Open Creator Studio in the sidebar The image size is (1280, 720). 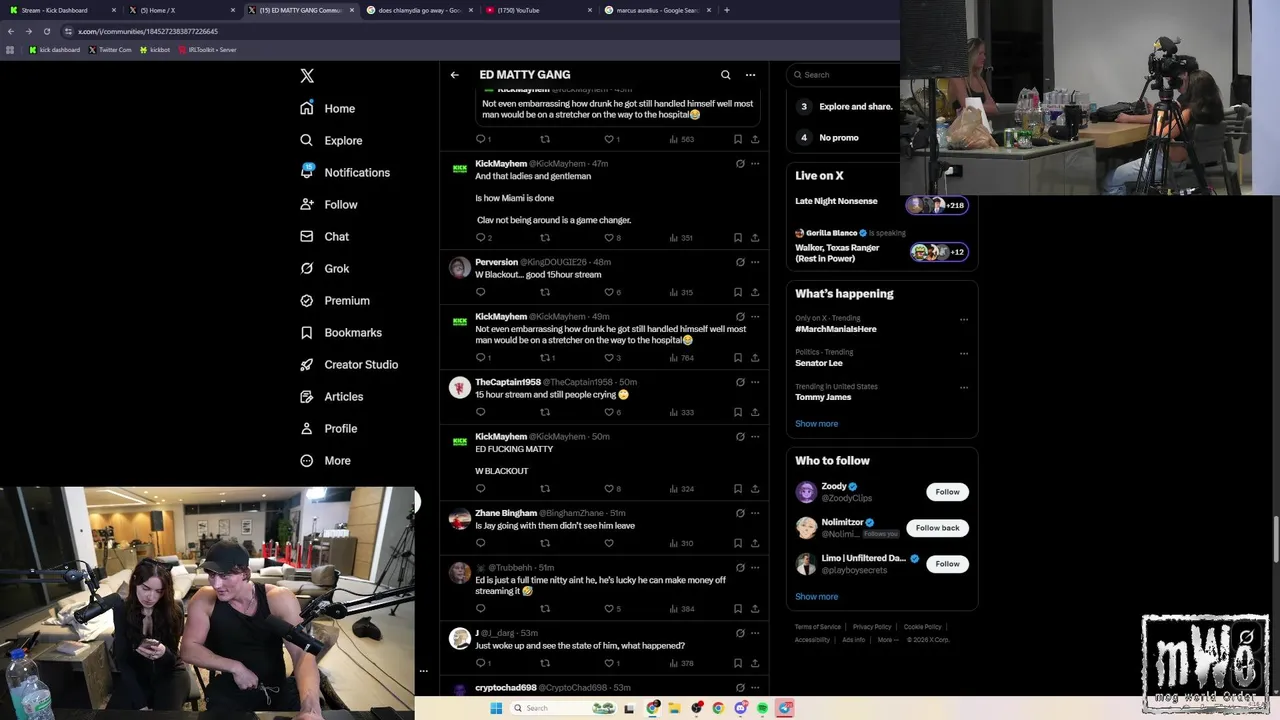pyautogui.click(x=349, y=365)
